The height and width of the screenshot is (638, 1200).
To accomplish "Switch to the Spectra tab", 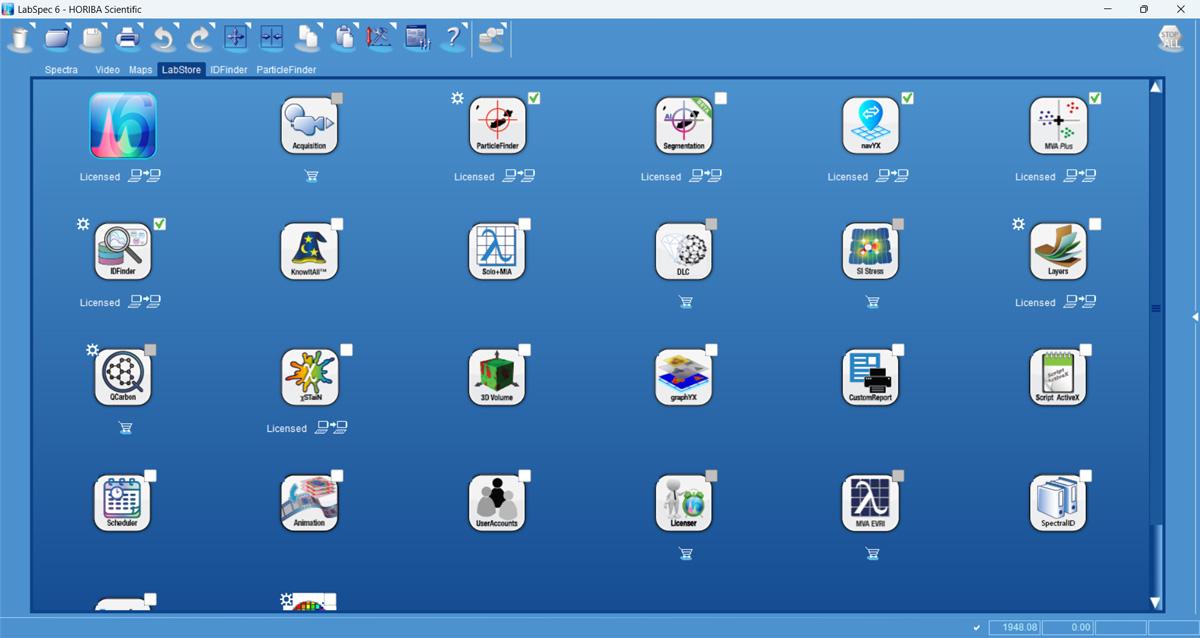I will tap(61, 70).
